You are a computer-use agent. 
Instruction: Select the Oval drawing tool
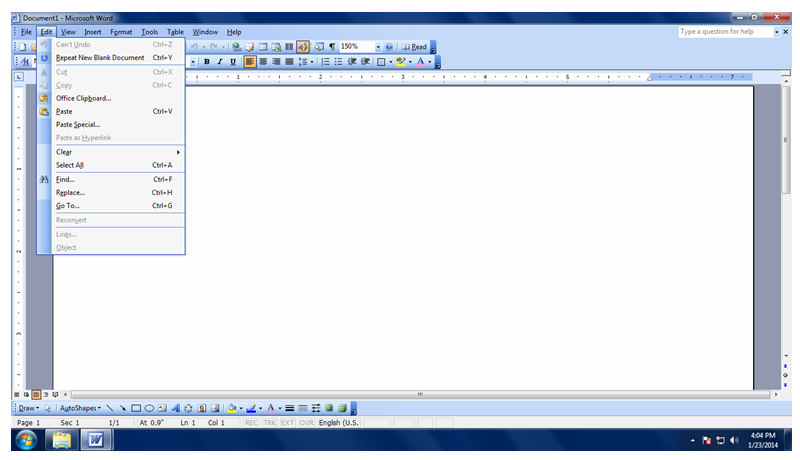coord(149,408)
